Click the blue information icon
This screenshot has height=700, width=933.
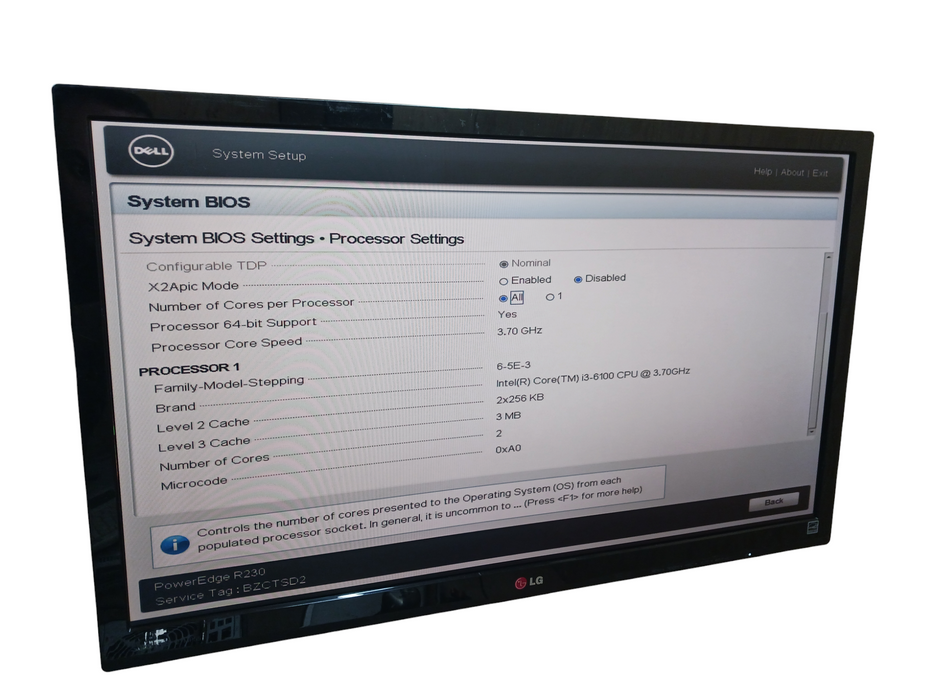pos(175,543)
